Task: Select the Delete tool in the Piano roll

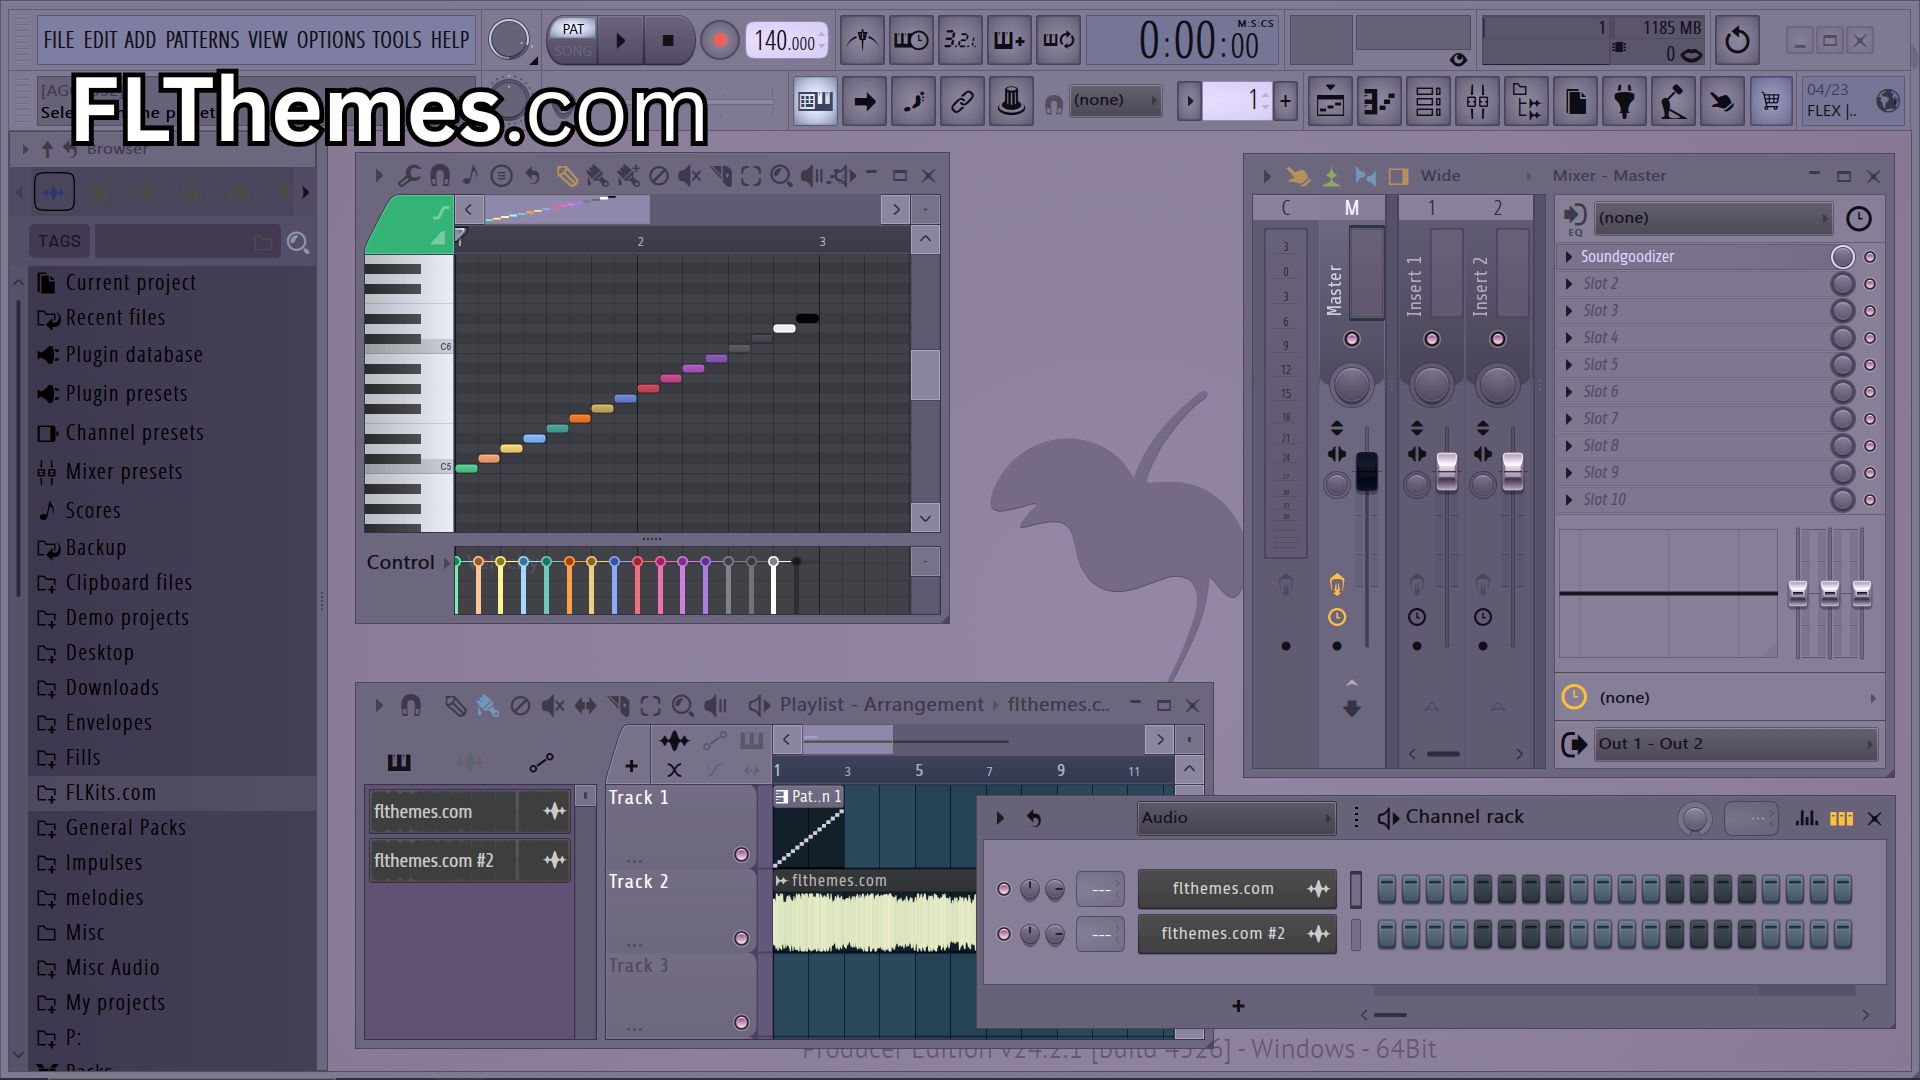Action: click(658, 176)
